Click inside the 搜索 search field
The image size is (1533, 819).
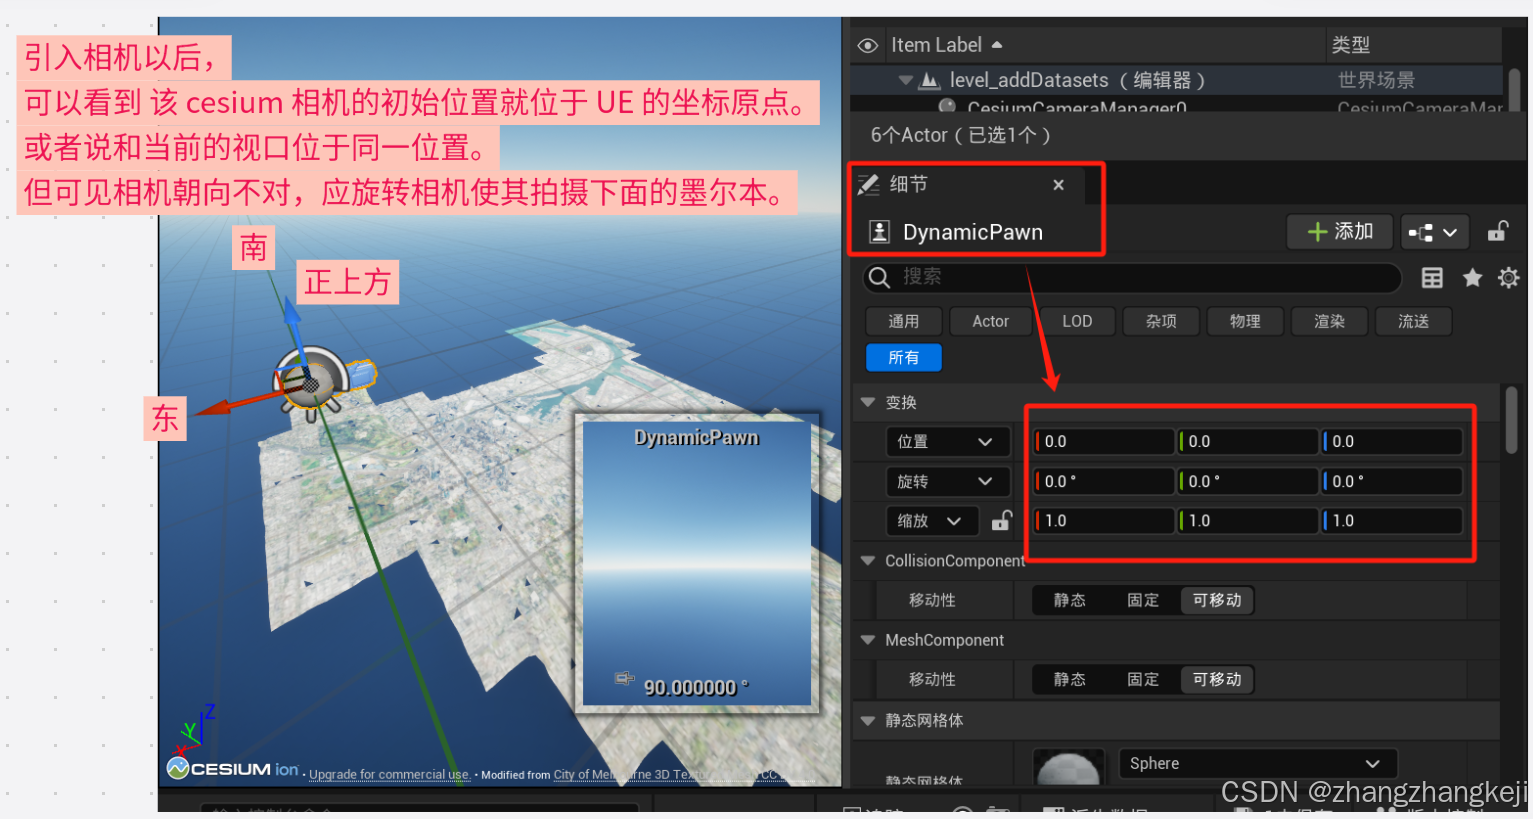(1130, 277)
